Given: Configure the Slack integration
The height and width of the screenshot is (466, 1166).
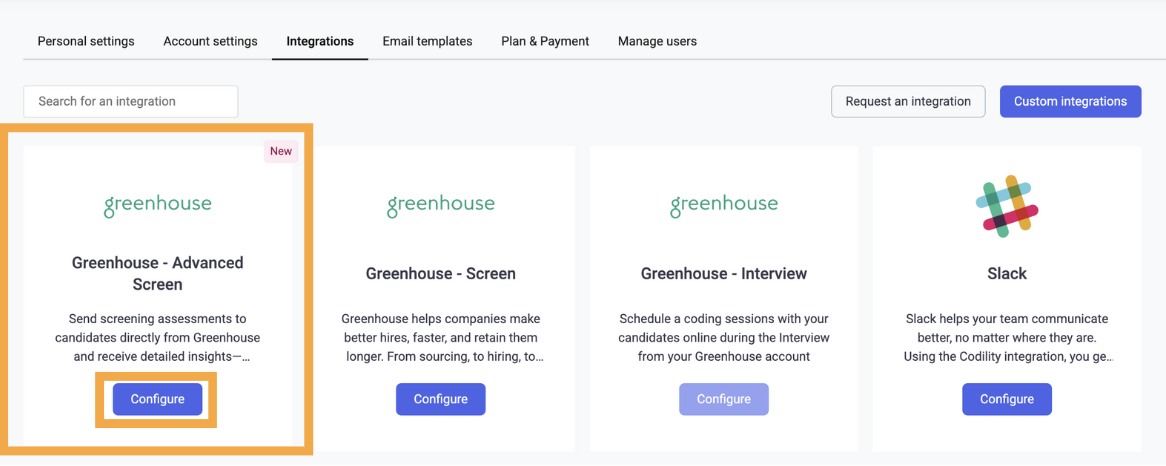Looking at the screenshot, I should (x=1007, y=399).
